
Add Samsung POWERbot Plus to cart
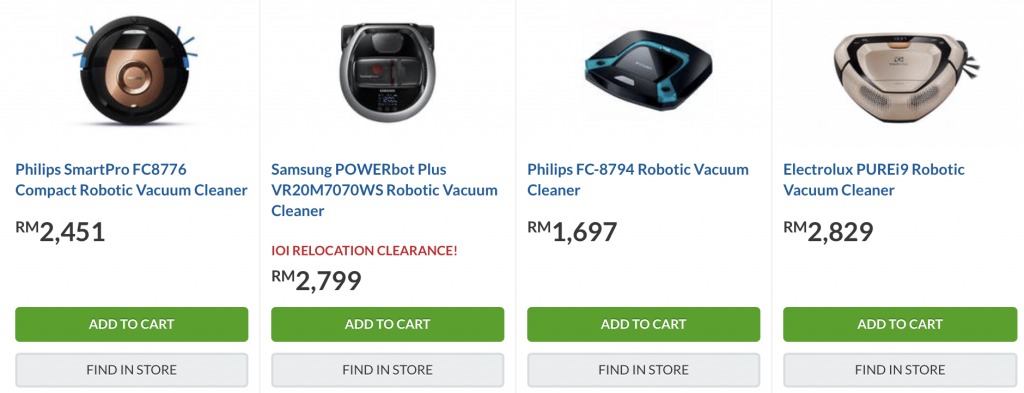(x=388, y=324)
